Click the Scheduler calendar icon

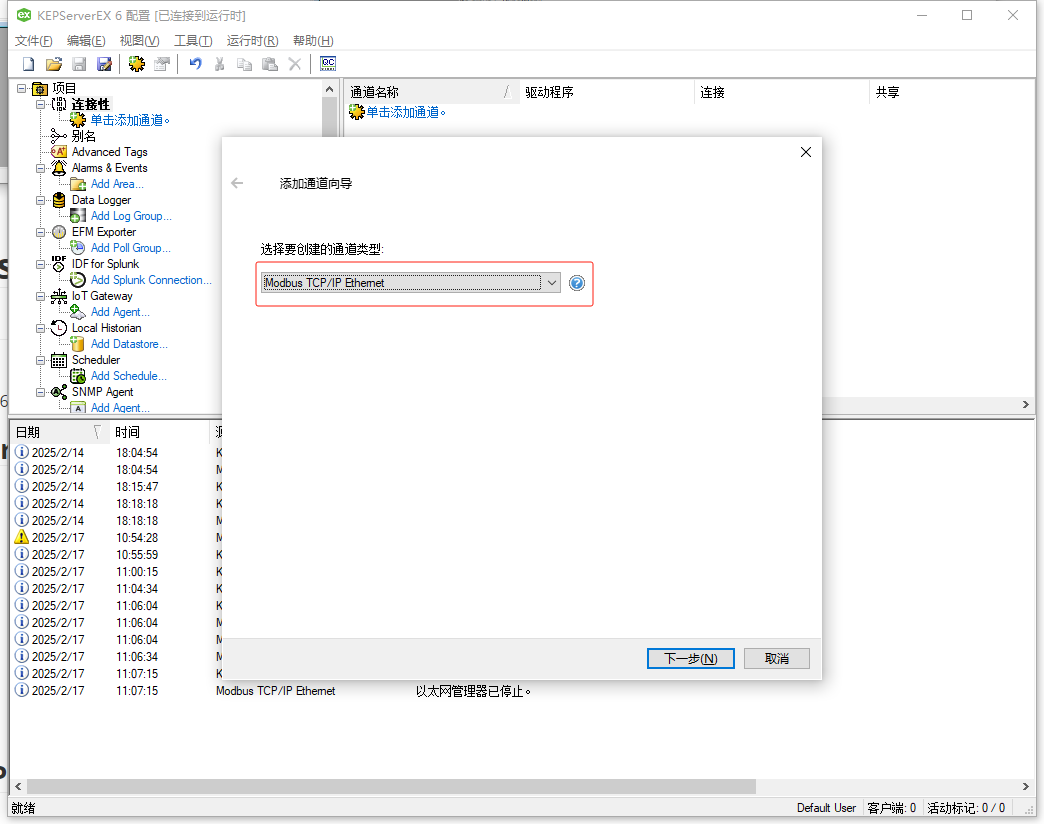tap(59, 360)
